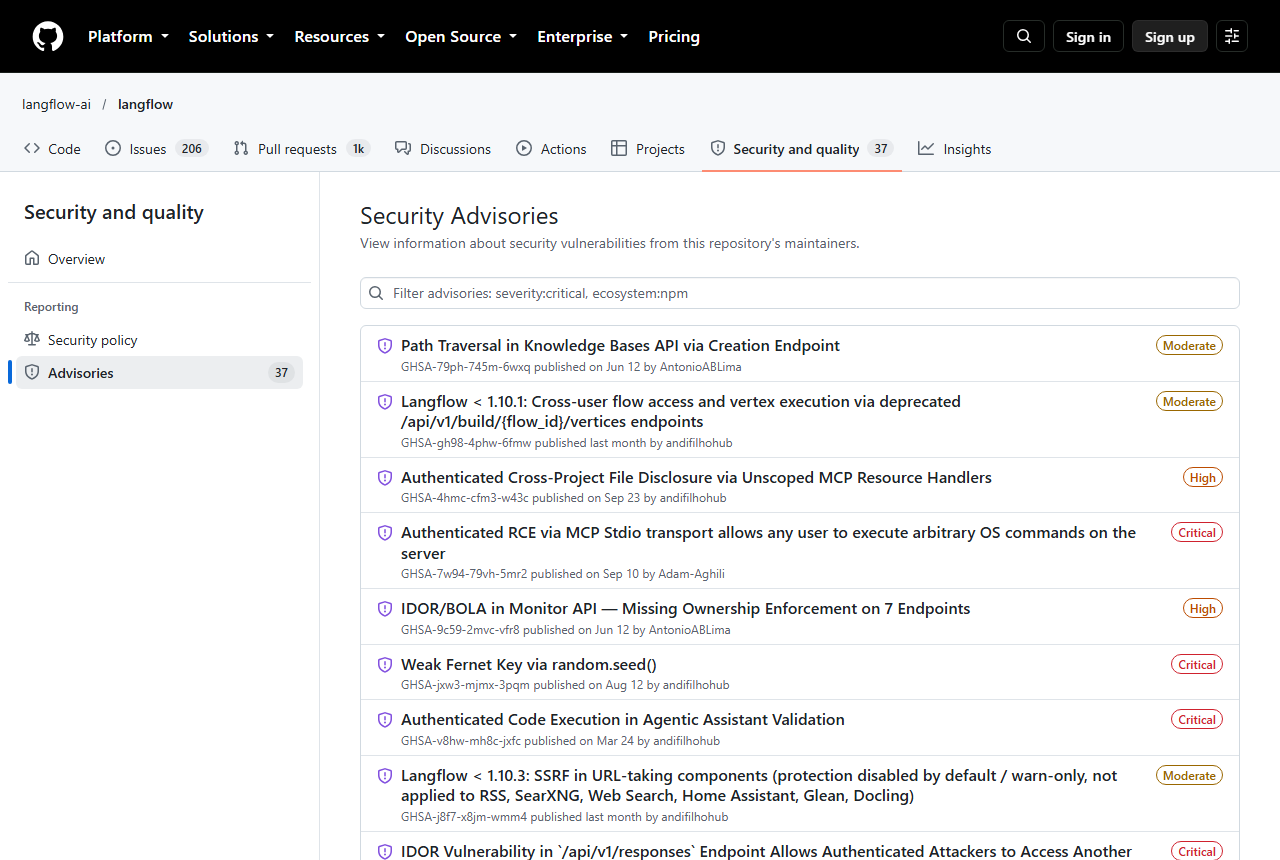Open the GitHub homepage logo
Viewport: 1280px width, 860px height.
click(x=48, y=36)
